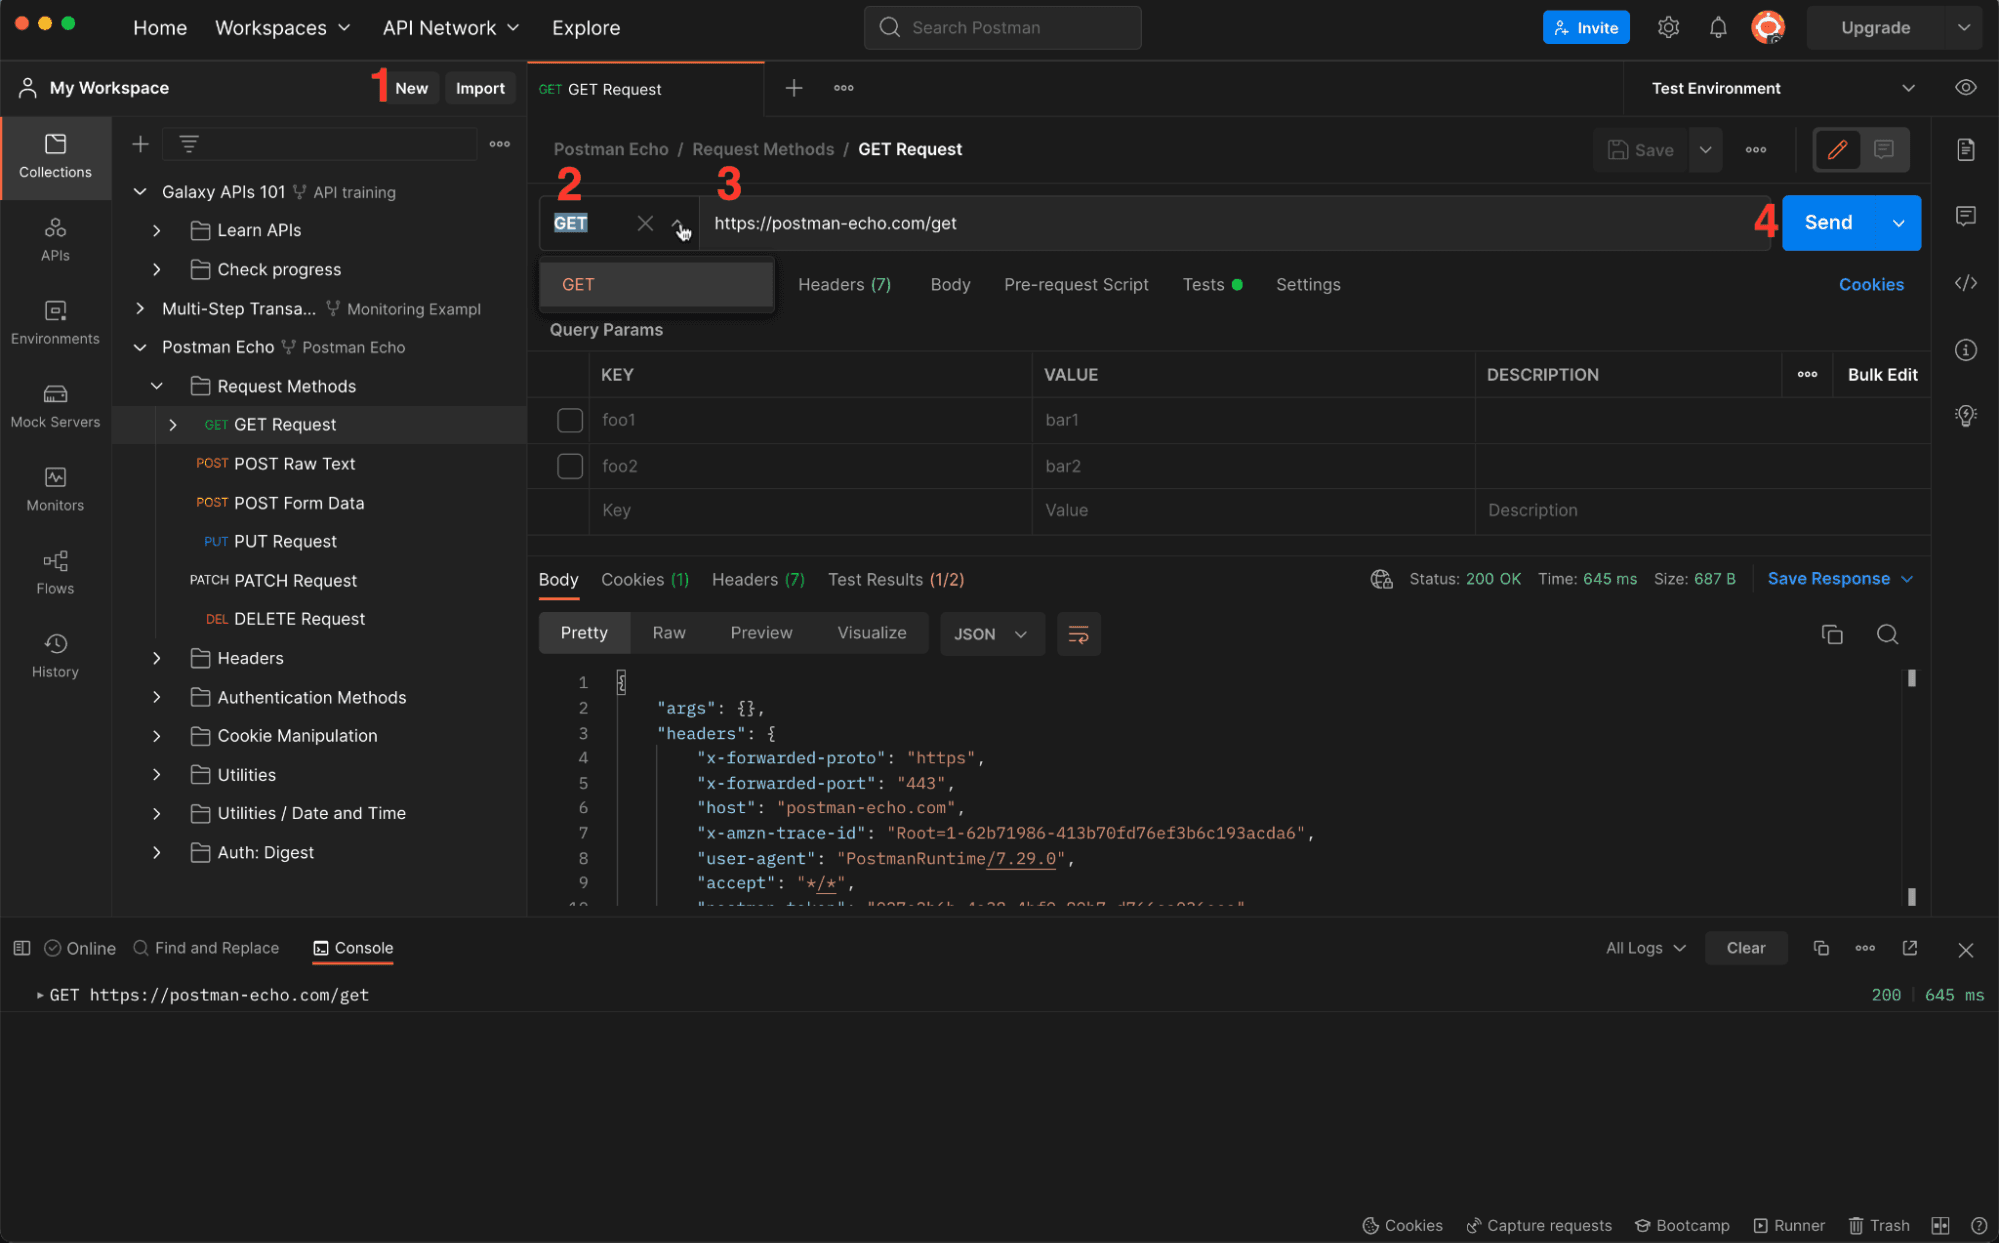Screen dimensions: 1999x1243
Task: Switch to the Pre-request Script tab
Action: (x=1076, y=285)
